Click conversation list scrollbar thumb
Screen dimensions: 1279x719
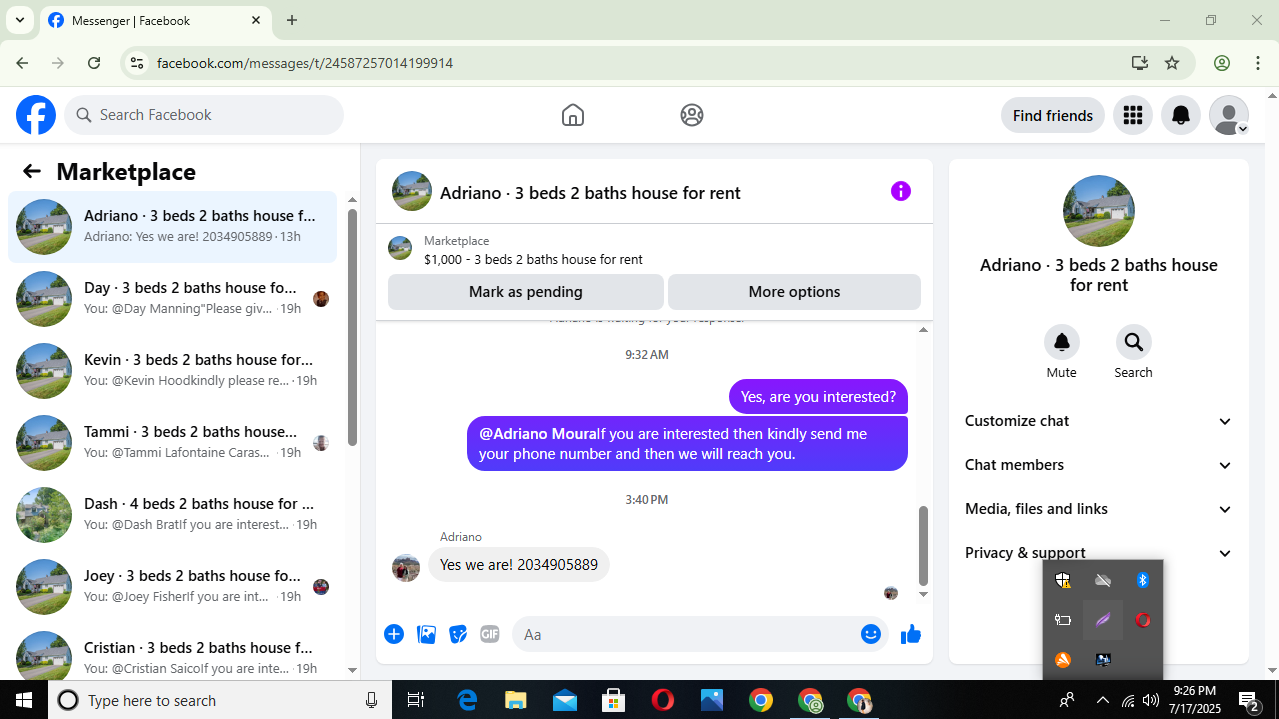coord(353,327)
